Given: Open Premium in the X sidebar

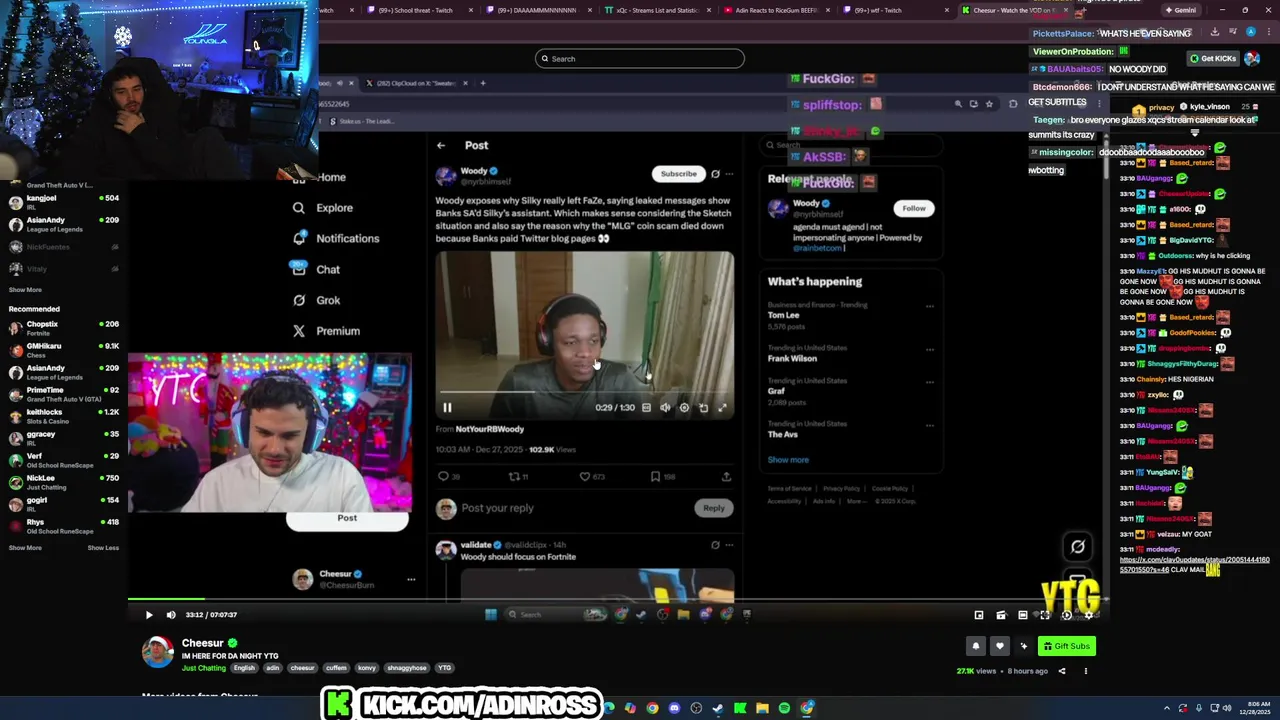Looking at the screenshot, I should pyautogui.click(x=325, y=331).
